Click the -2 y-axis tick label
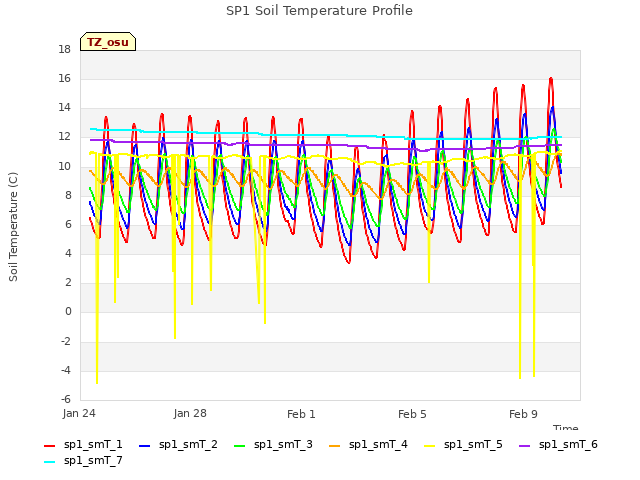Screen dimensions: 640x480 point(66,342)
